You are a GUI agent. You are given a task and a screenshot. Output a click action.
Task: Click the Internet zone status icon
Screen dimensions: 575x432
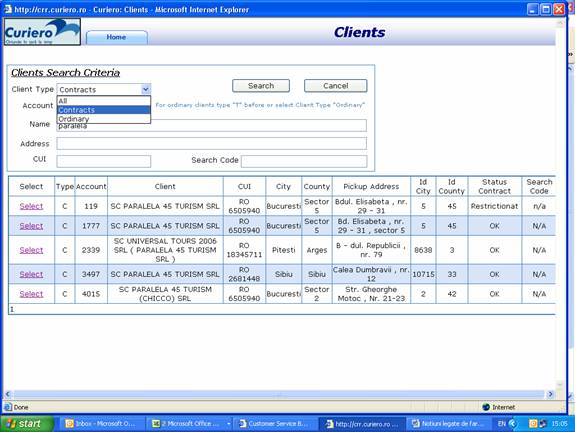pyautogui.click(x=486, y=407)
